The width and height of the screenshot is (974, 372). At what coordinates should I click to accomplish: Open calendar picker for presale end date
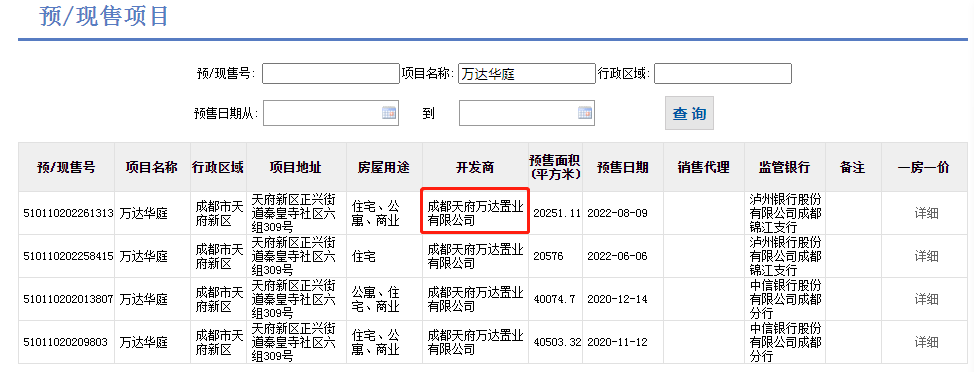coord(585,113)
